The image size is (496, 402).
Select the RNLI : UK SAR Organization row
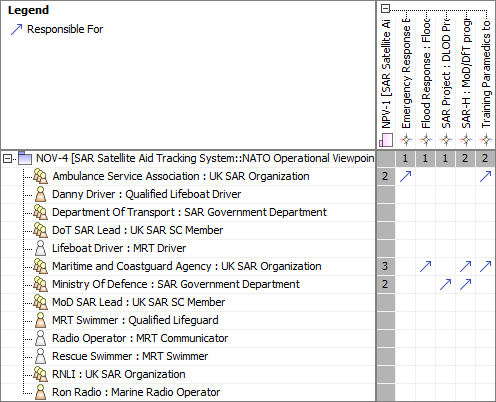119,374
